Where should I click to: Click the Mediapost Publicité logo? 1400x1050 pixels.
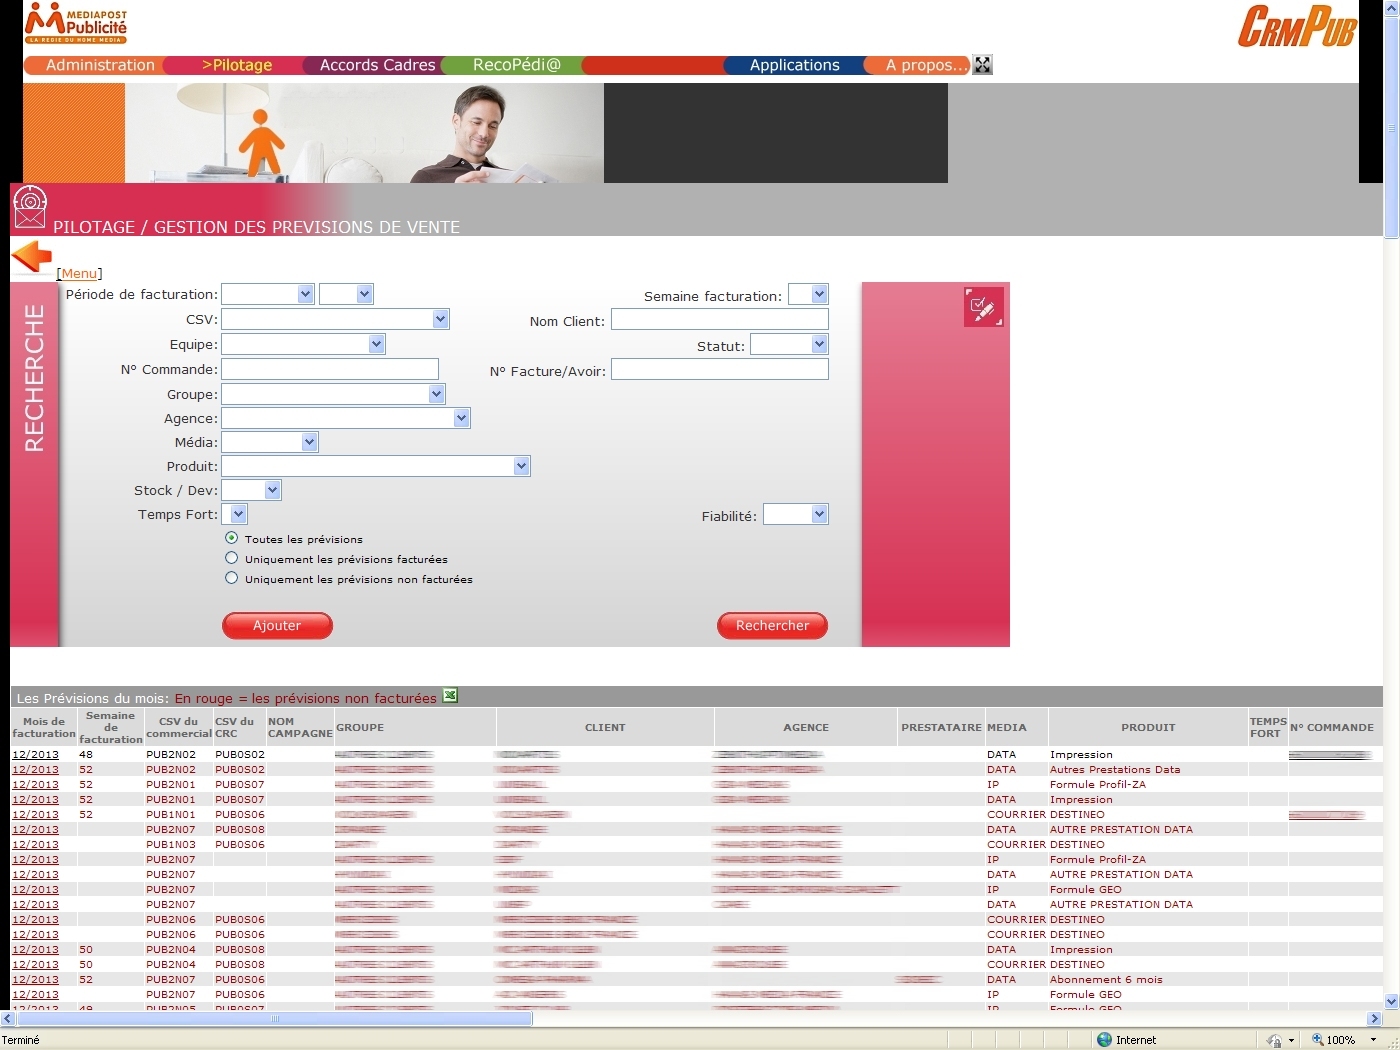[77, 23]
